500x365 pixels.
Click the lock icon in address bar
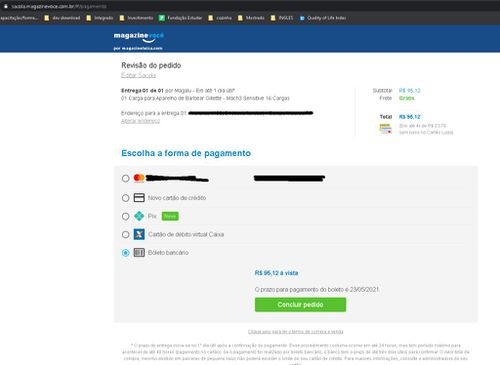[x=5, y=6]
